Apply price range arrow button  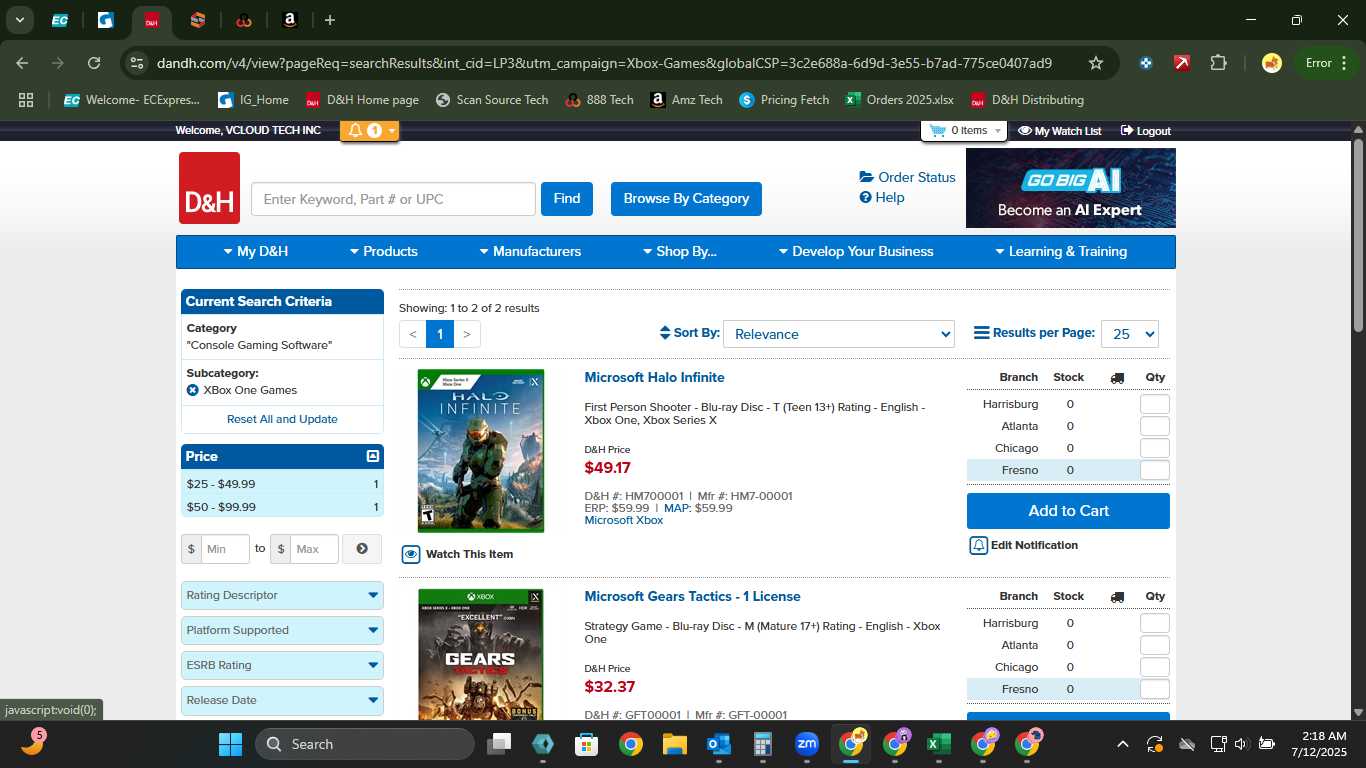tap(362, 549)
